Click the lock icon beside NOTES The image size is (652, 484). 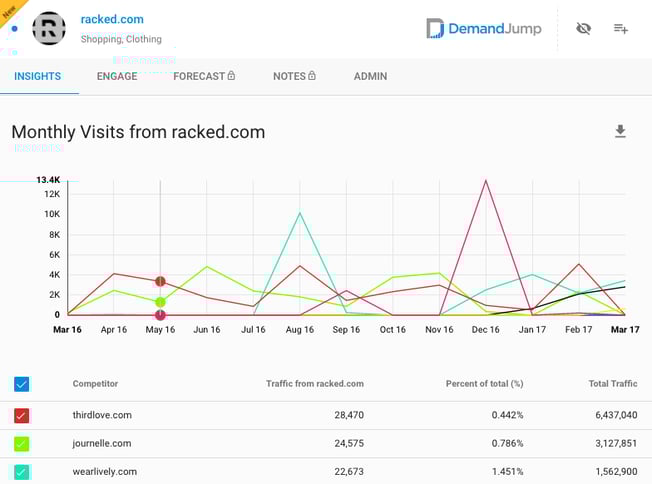pos(312,76)
